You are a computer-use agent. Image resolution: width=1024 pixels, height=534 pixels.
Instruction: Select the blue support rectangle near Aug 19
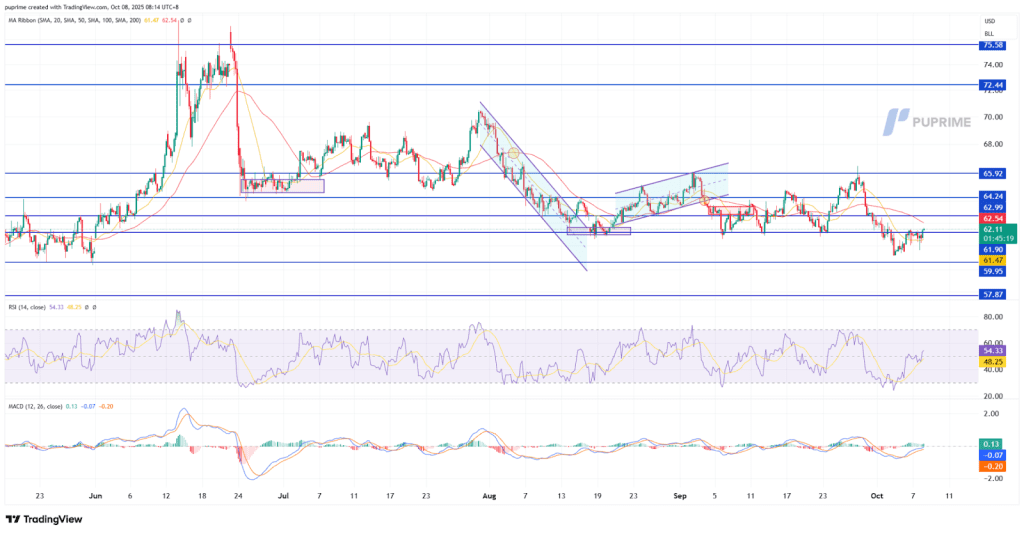tap(599, 231)
